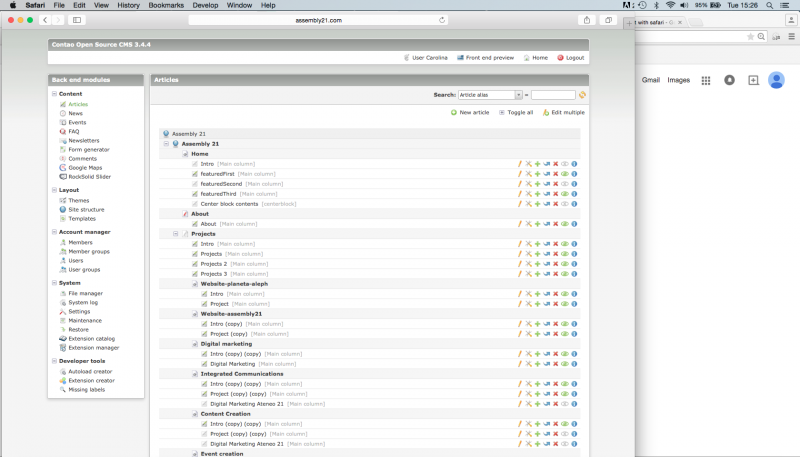Collapse the Content section in sidebar

click(x=54, y=94)
